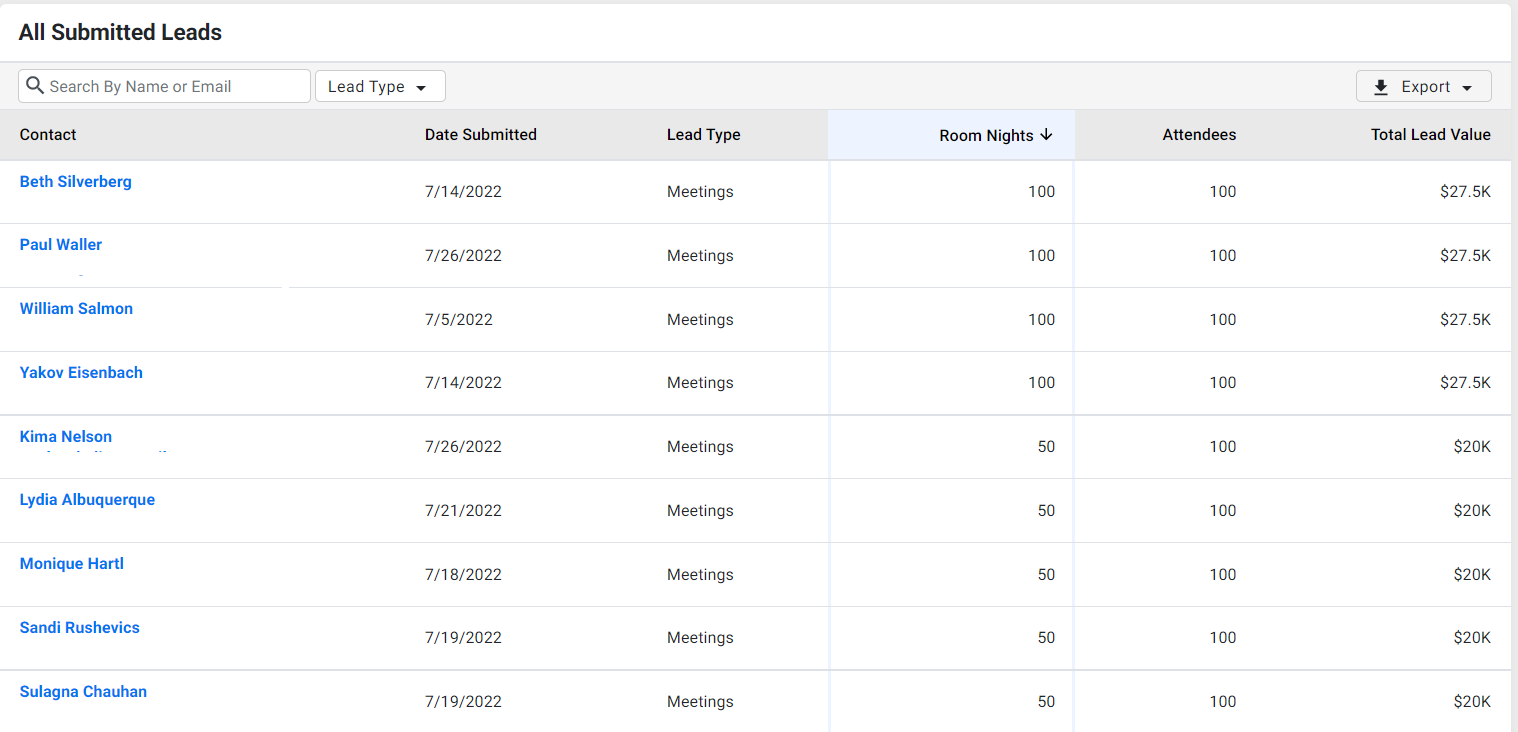Click Attendees 100 in Paul Waller's row
The width and height of the screenshot is (1518, 732).
(1223, 256)
